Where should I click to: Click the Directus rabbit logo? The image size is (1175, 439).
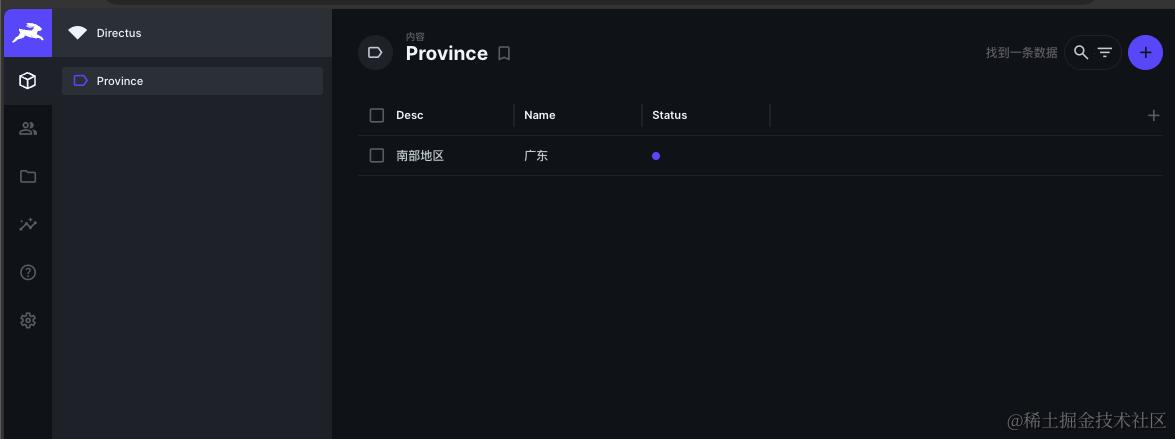click(x=28, y=33)
